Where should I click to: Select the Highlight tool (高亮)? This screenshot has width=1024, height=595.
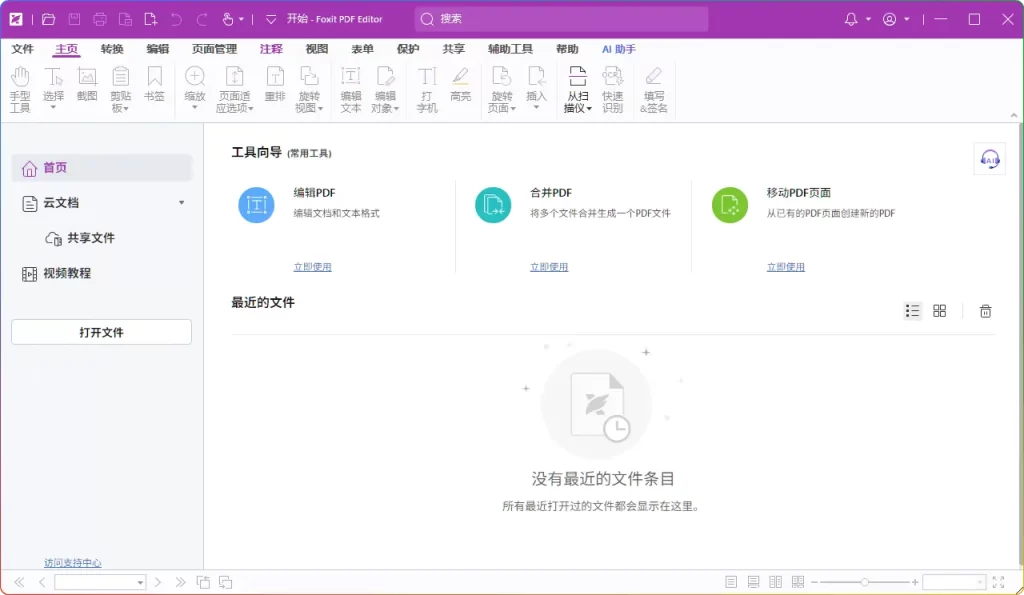(460, 84)
